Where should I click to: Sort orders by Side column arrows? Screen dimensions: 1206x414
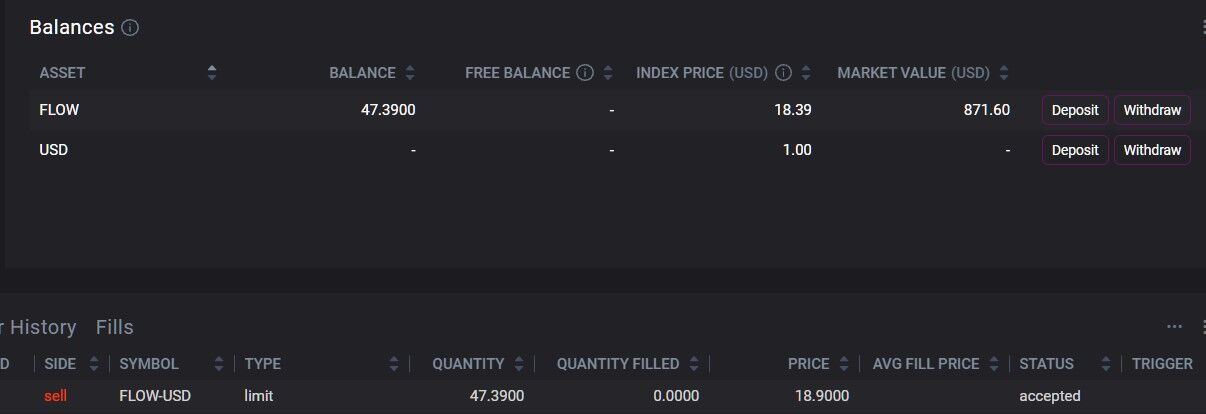pos(94,364)
